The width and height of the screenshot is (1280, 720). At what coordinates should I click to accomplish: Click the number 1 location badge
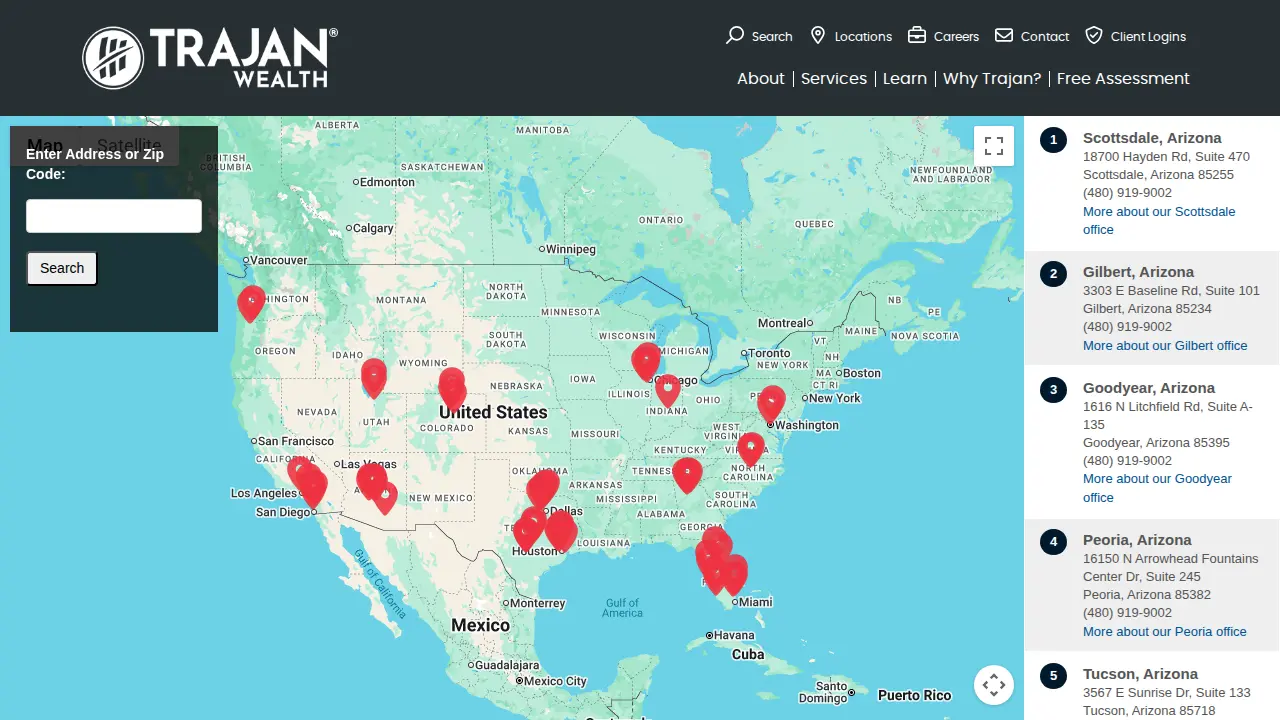pyautogui.click(x=1053, y=140)
